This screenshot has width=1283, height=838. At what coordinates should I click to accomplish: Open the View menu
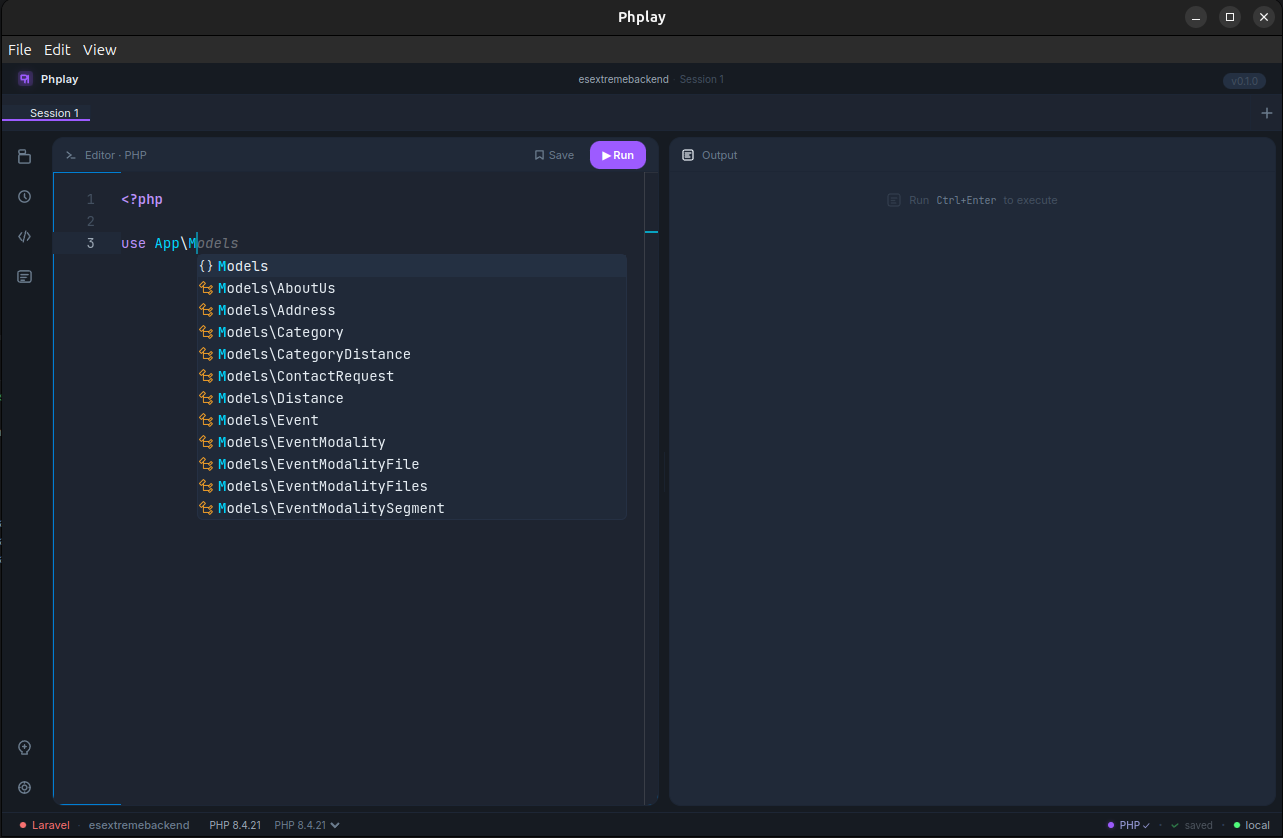(100, 50)
